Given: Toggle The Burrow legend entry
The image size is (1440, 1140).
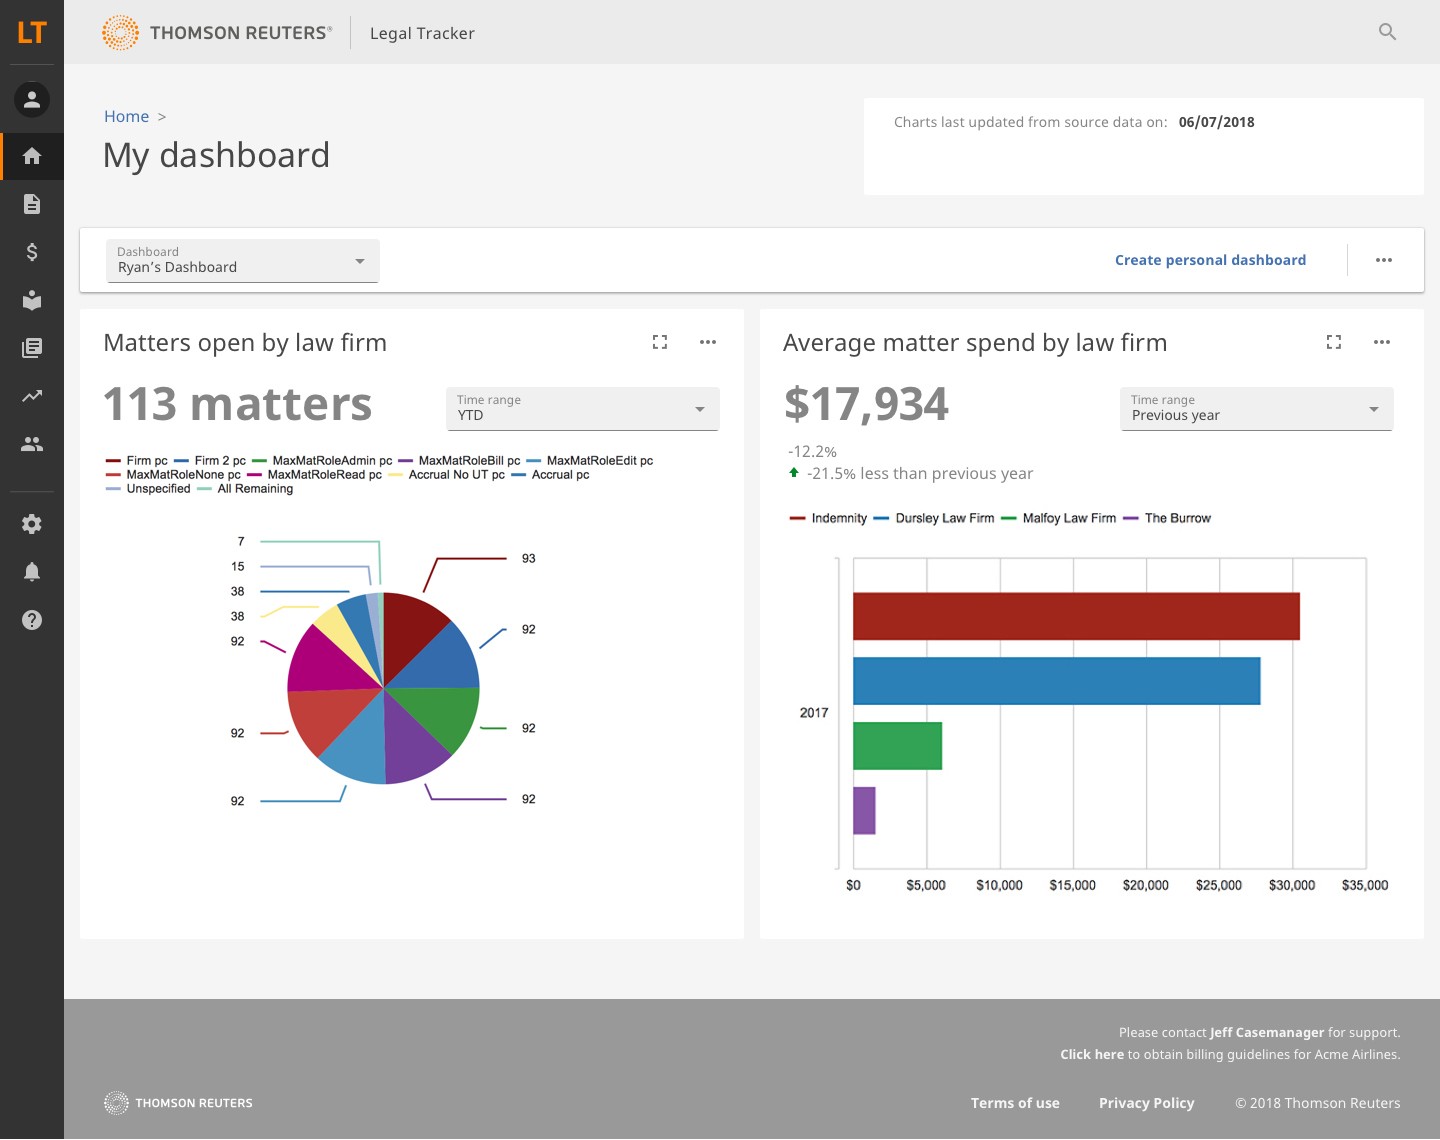Looking at the screenshot, I should point(1177,518).
